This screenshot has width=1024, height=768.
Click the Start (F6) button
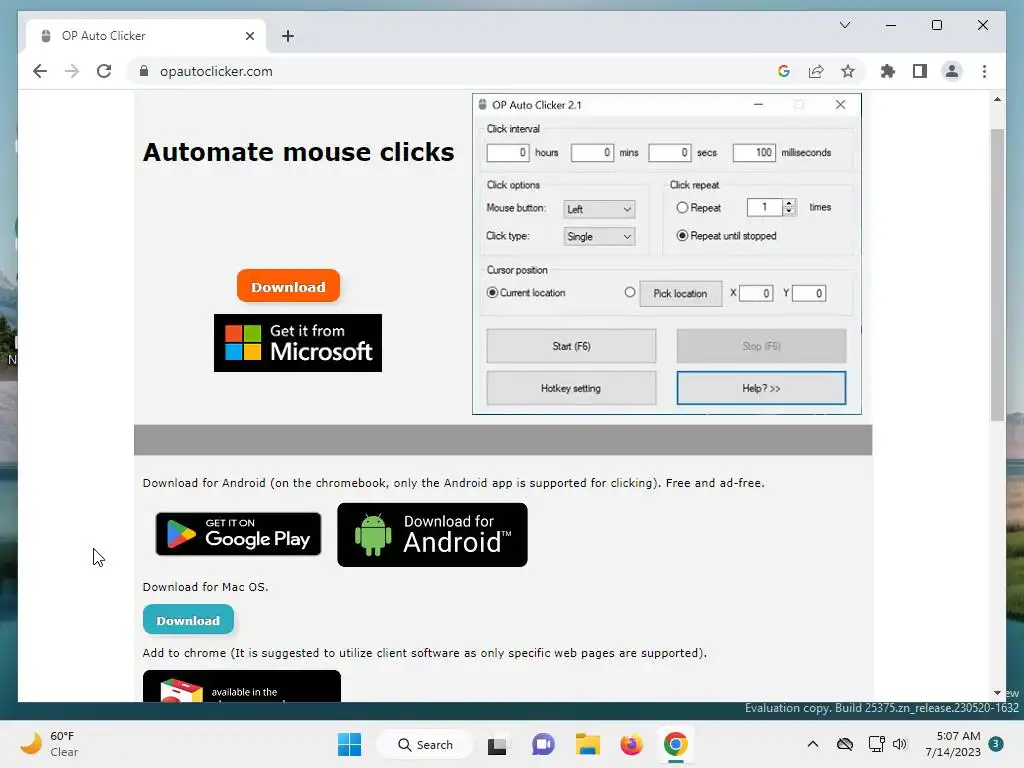point(571,345)
